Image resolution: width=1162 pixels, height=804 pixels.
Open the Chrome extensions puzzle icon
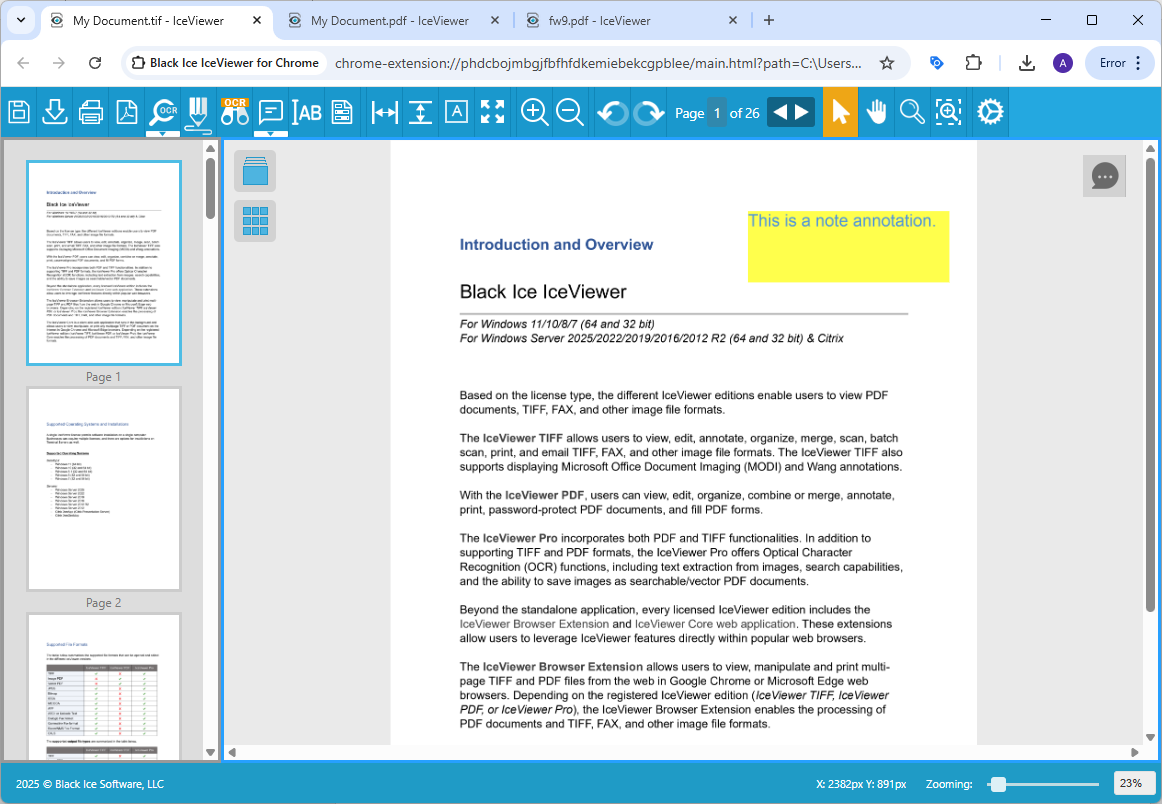tap(973, 63)
